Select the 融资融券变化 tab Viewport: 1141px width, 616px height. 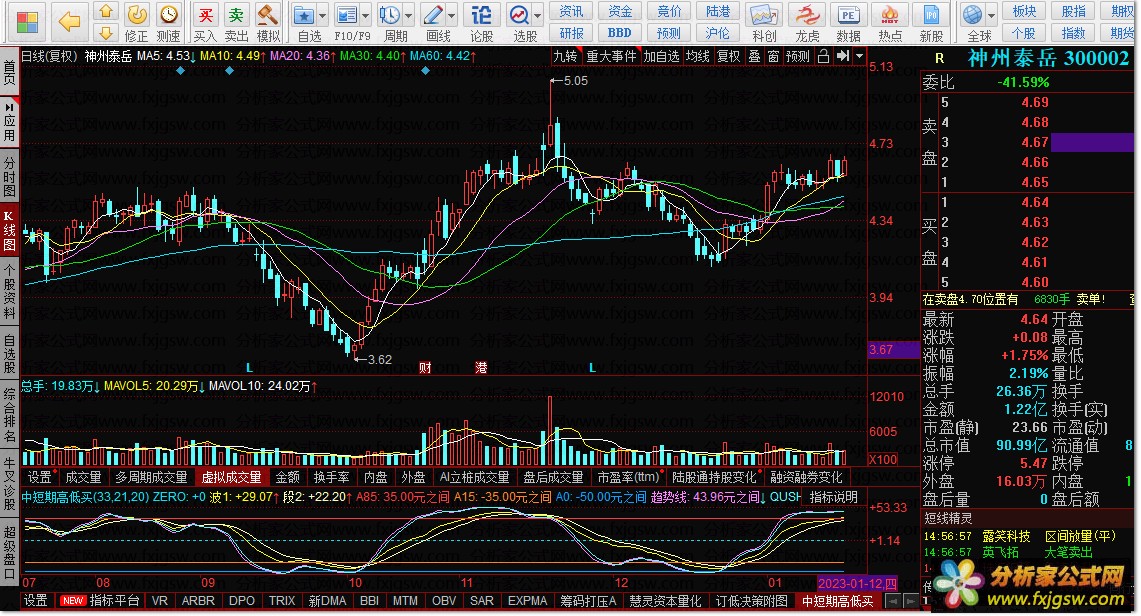coord(806,478)
